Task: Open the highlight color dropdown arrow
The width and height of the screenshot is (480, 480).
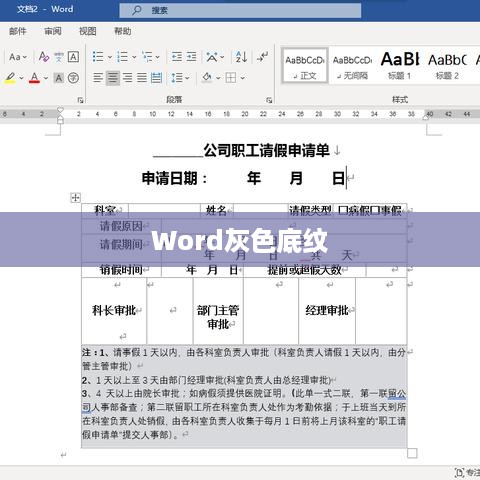Action: point(22,78)
